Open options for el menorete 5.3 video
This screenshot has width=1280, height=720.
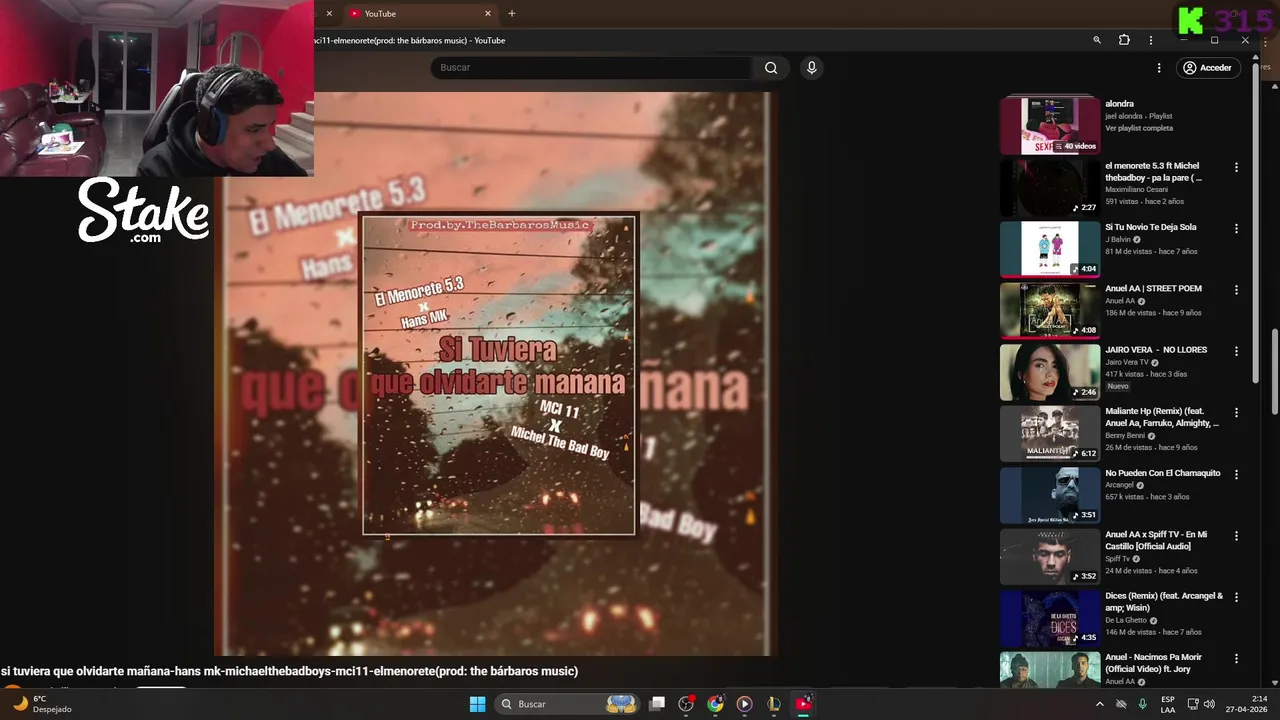click(x=1236, y=168)
